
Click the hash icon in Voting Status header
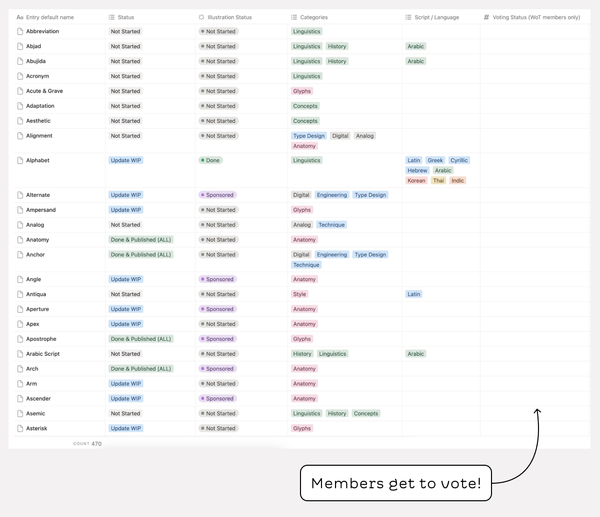tap(486, 17)
